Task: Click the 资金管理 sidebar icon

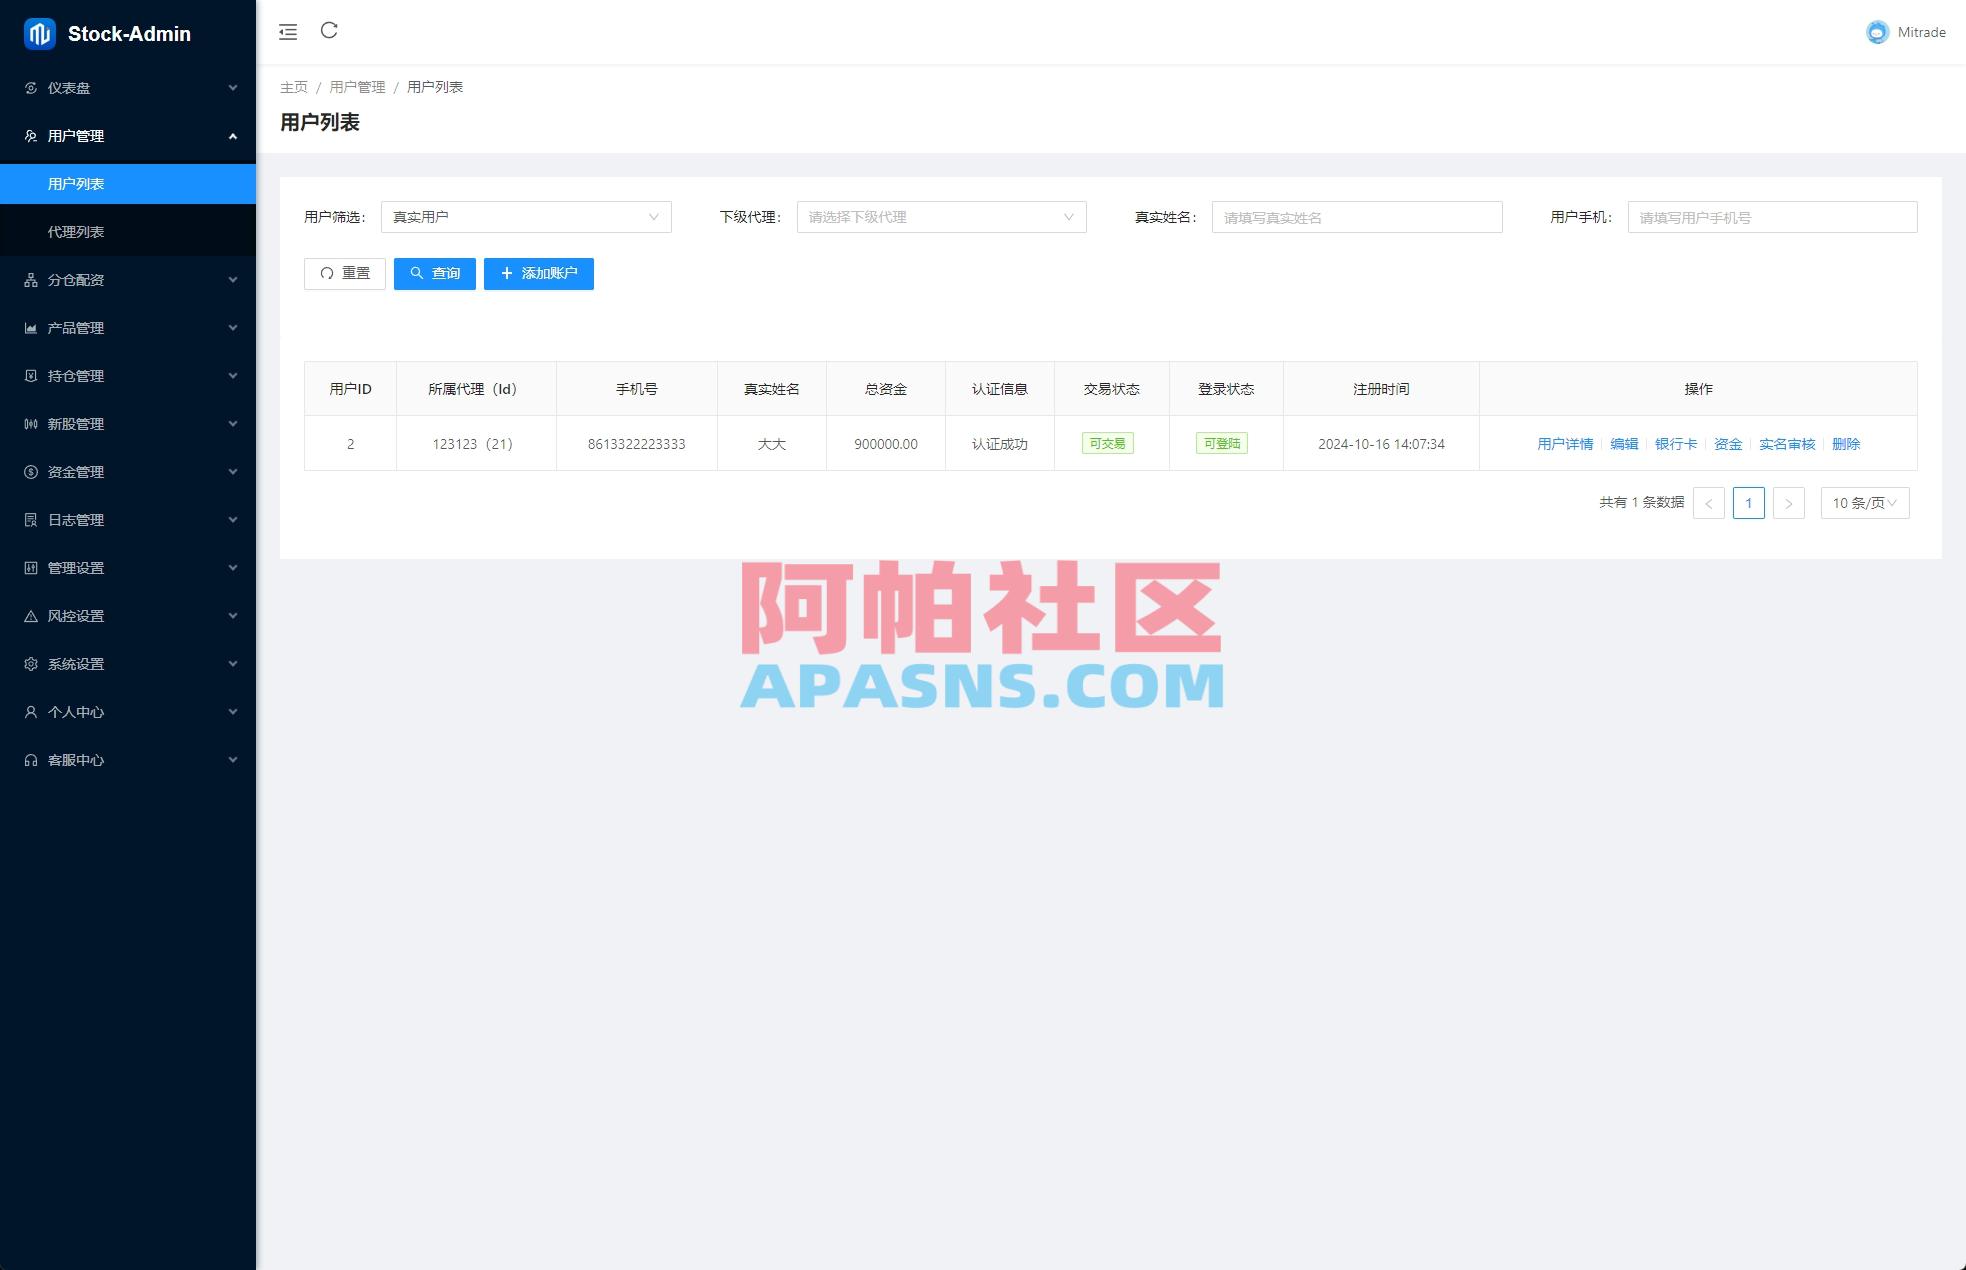Action: [x=30, y=472]
